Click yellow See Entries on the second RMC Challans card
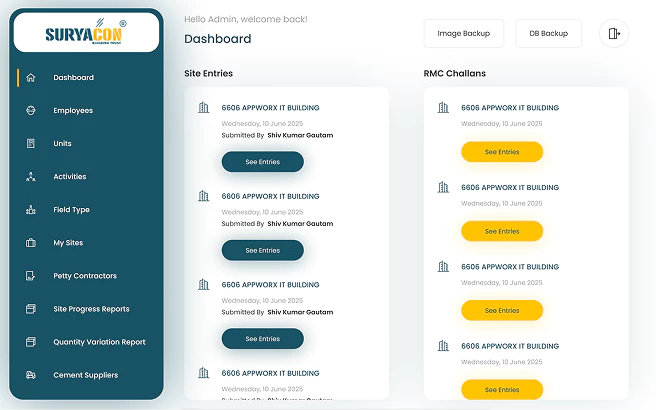657x410 pixels. point(502,231)
